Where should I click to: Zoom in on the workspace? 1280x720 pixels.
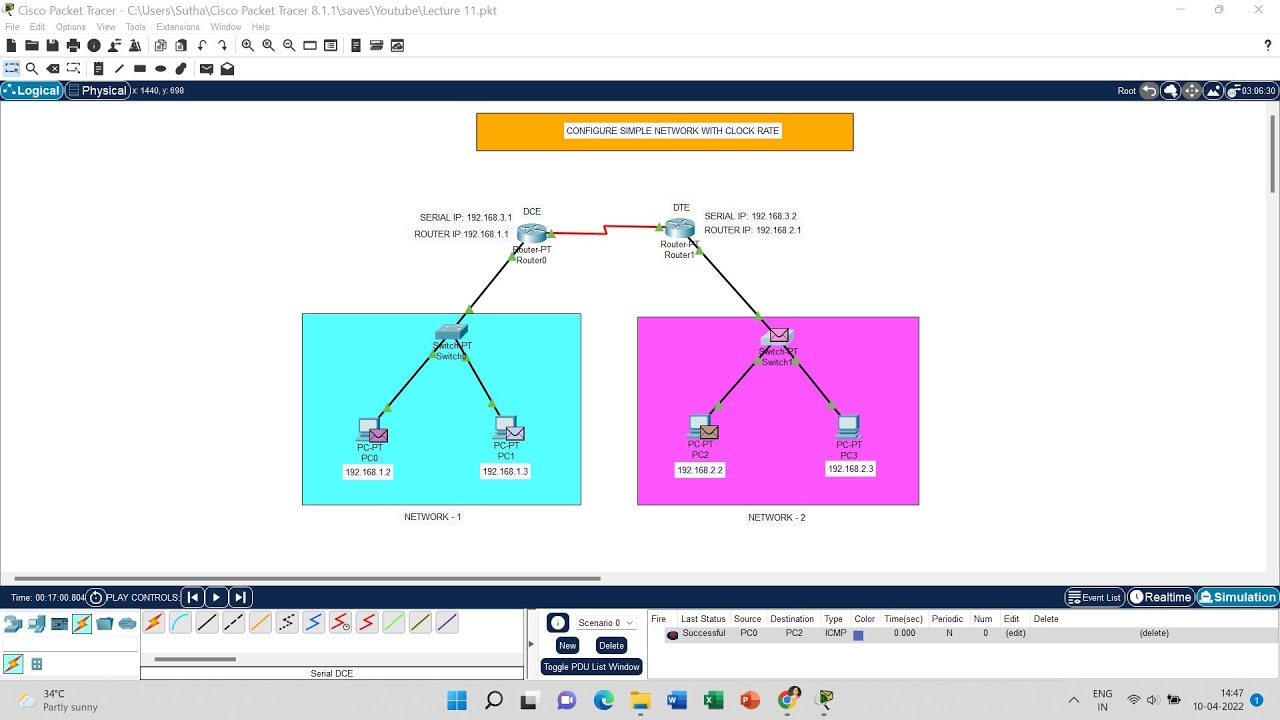(x=247, y=45)
